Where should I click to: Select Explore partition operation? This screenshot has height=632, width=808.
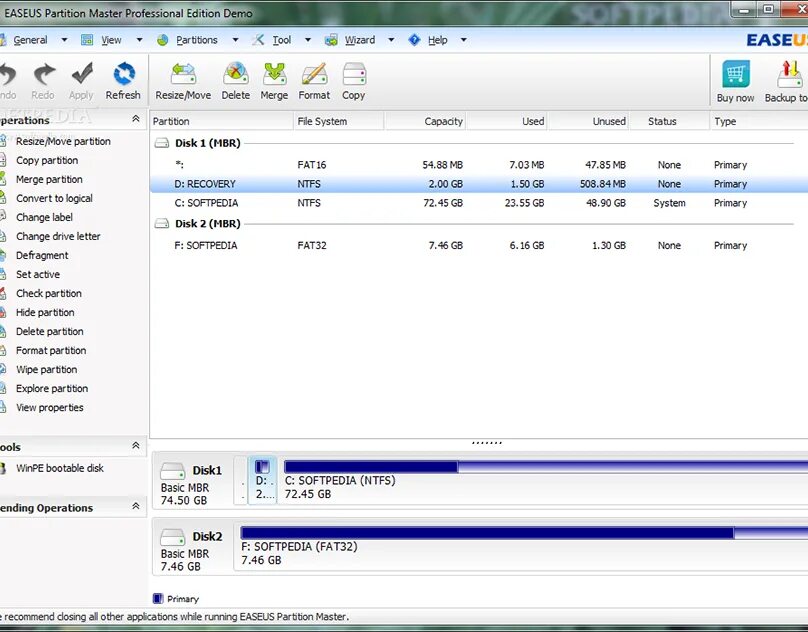click(x=52, y=389)
